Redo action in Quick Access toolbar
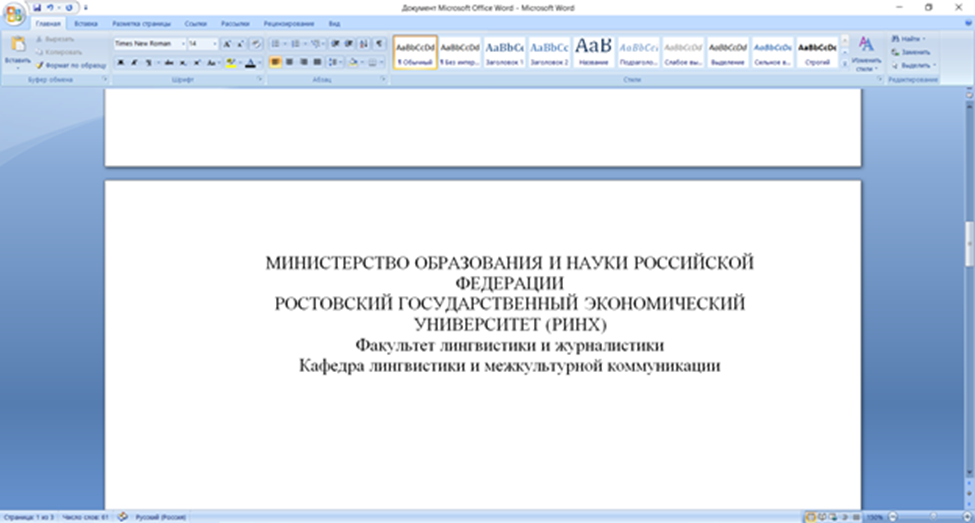 [68, 7]
